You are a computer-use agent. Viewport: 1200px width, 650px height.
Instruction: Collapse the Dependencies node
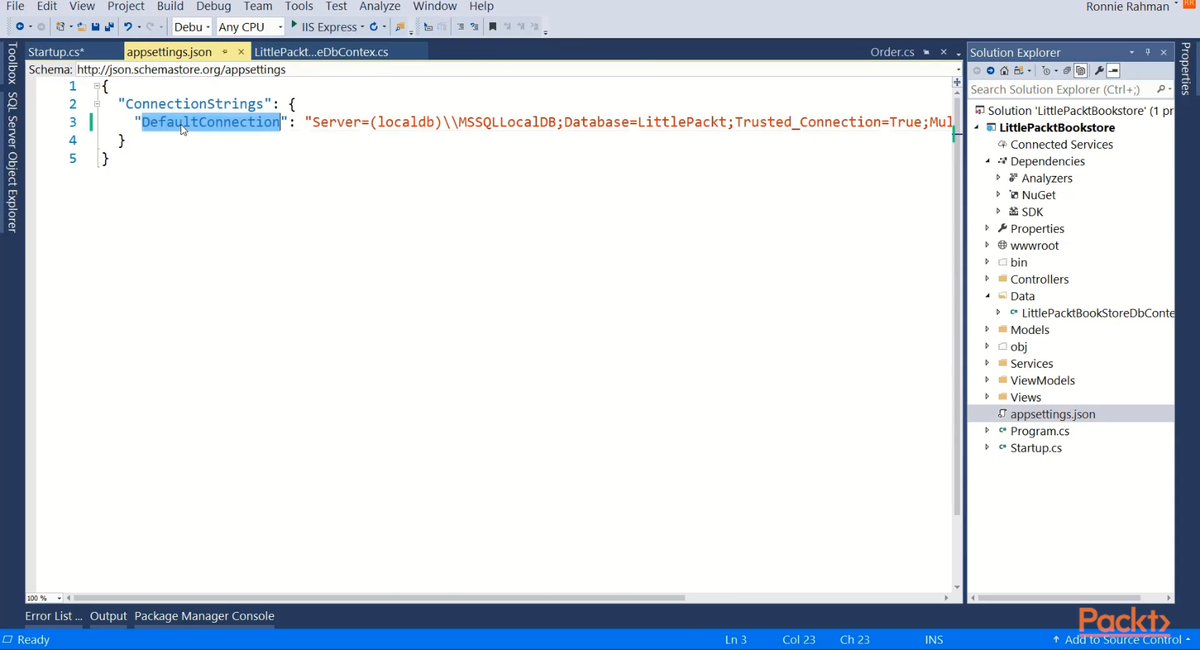coord(988,161)
